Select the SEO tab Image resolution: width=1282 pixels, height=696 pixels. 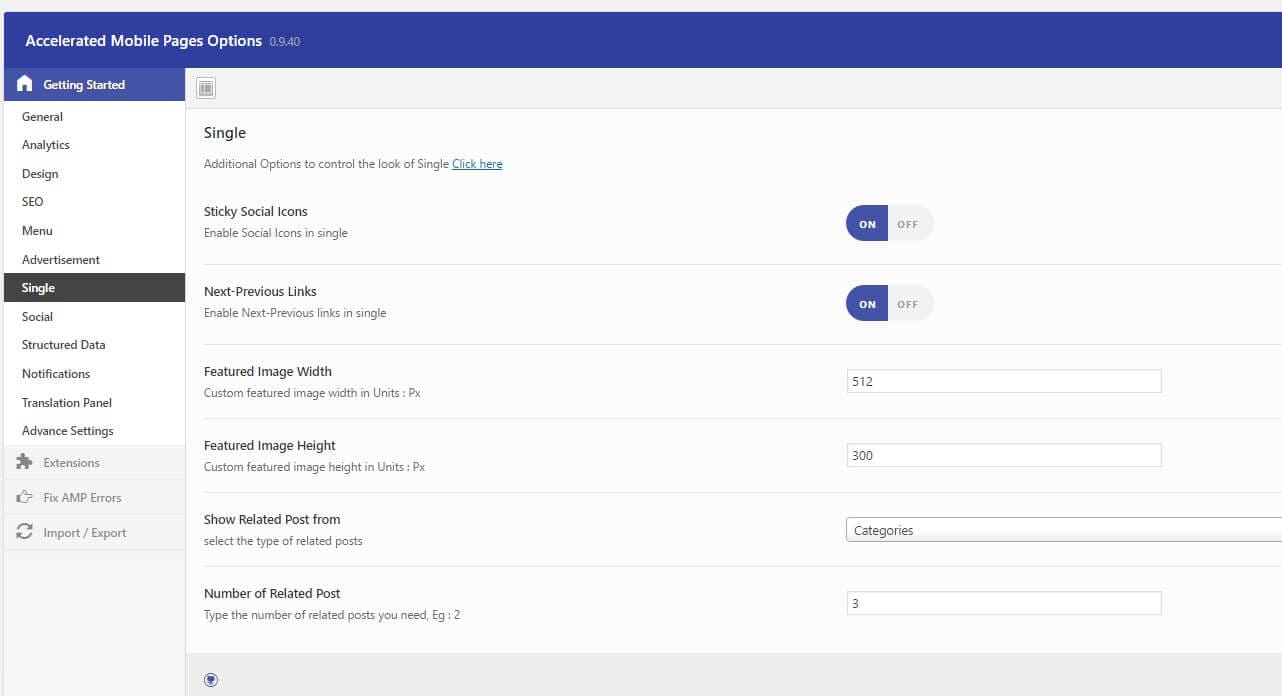(x=94, y=202)
